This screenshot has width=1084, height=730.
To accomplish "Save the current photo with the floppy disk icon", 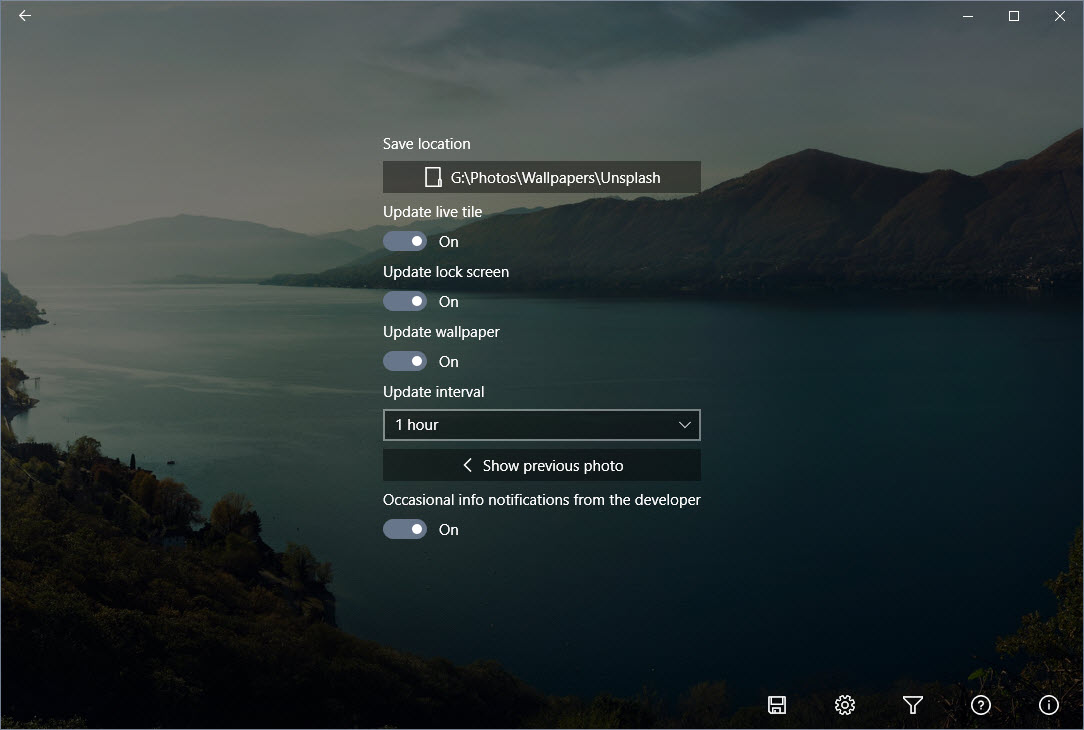I will click(777, 705).
